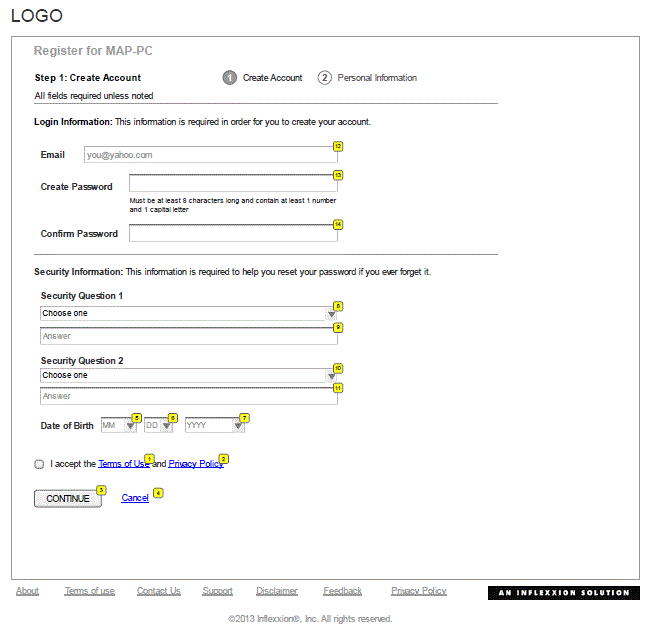The width and height of the screenshot is (658, 633).
Task: Click the LOGO in the header
Action: (x=37, y=16)
